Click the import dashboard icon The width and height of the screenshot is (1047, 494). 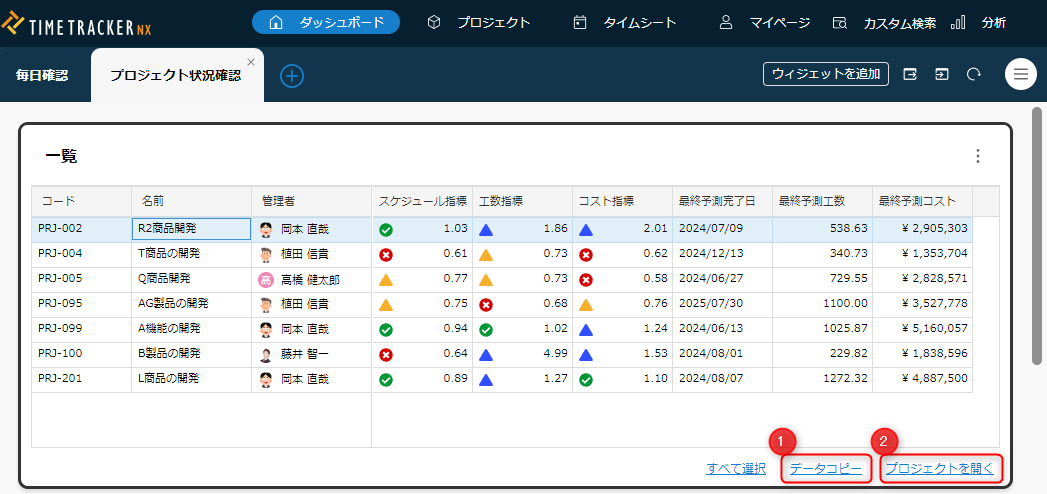coord(941,74)
